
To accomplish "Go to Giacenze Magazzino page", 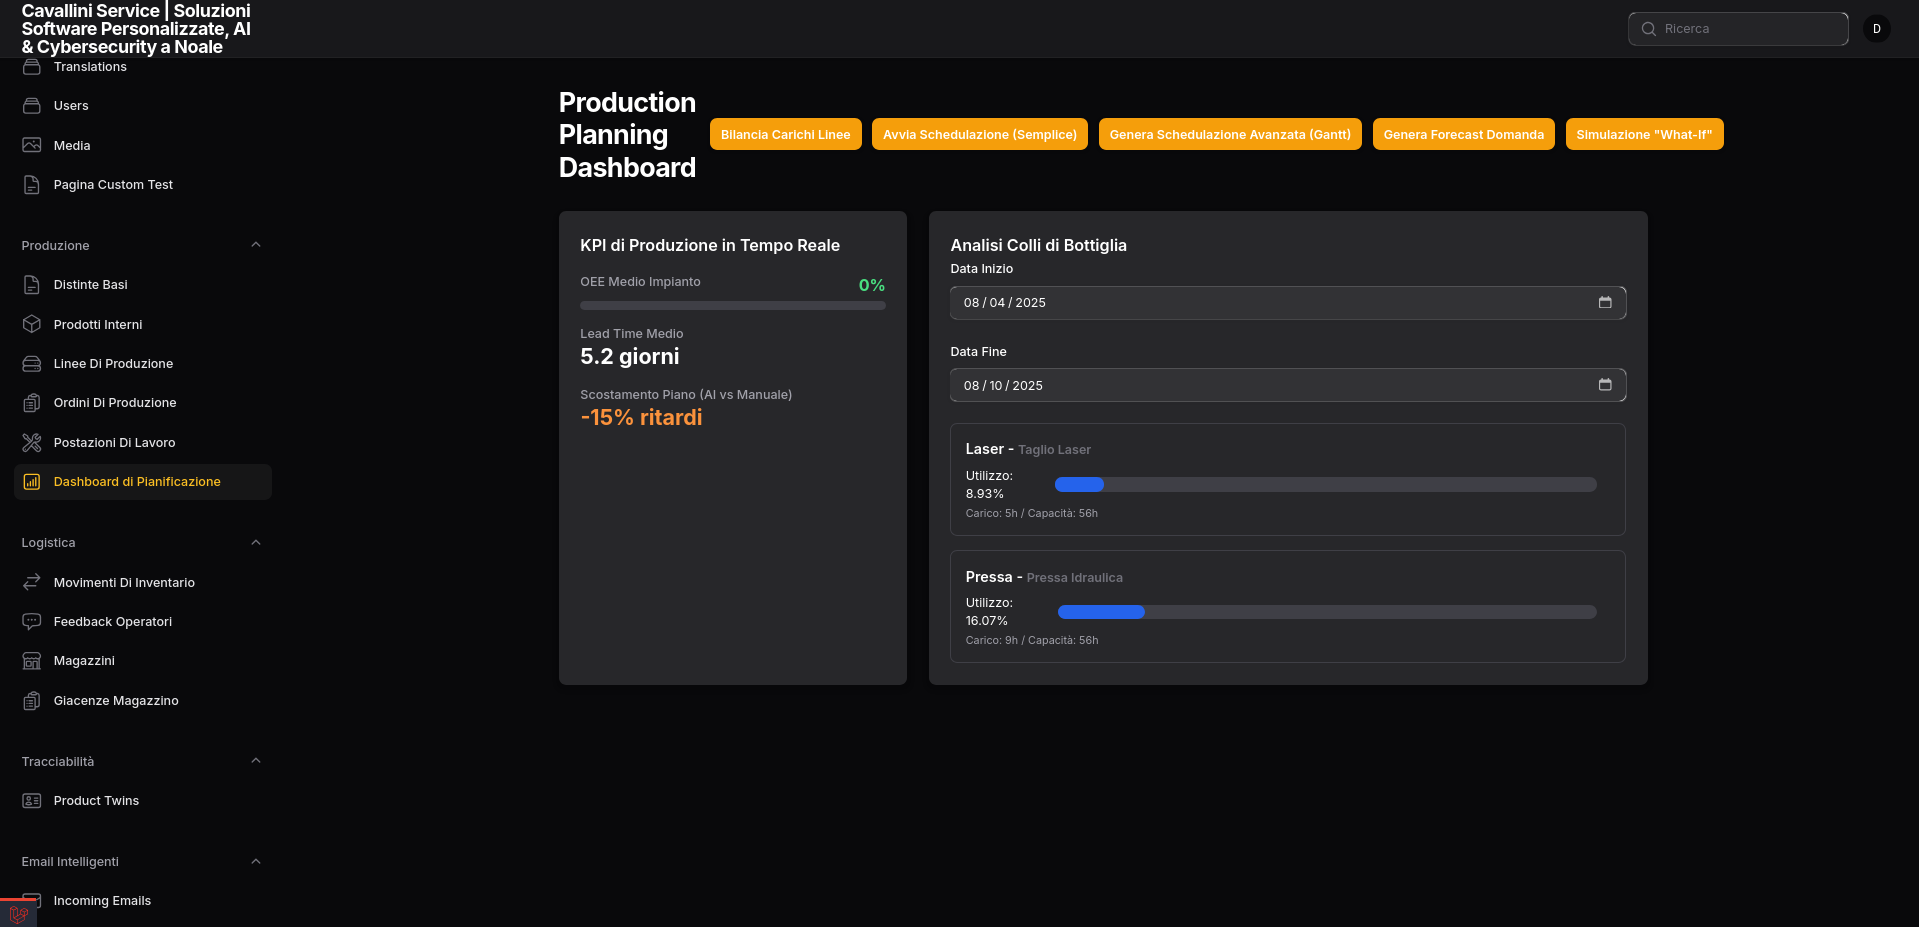I will (116, 701).
